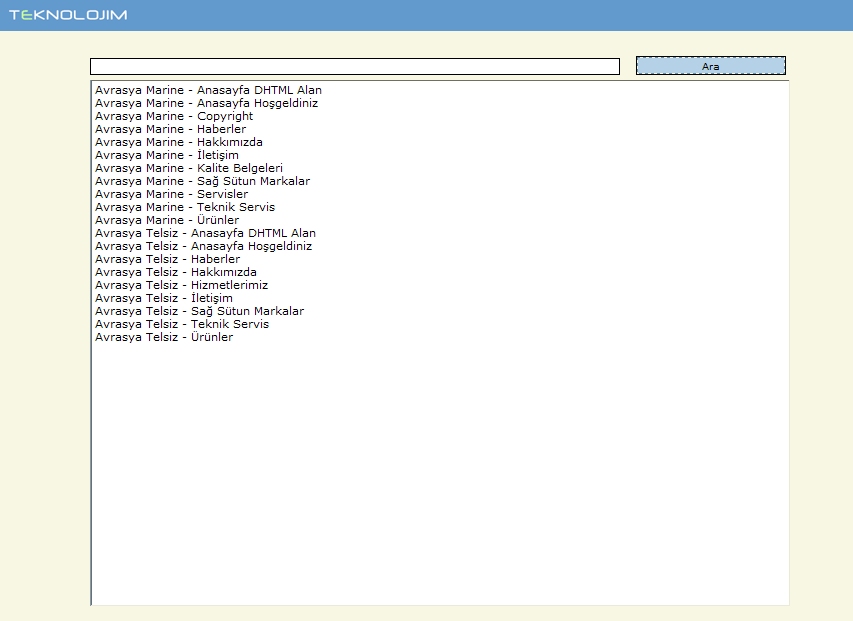This screenshot has height=621, width=853.
Task: Select 'Avrasya Telsiz - Anasayfa Hoşgeldiniz'
Action: click(203, 246)
